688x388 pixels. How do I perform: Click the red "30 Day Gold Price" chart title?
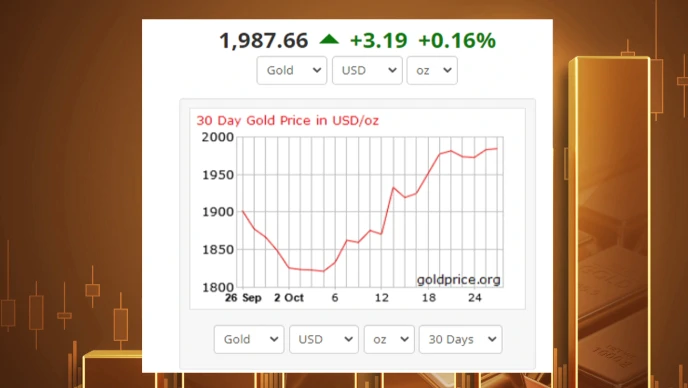(287, 120)
